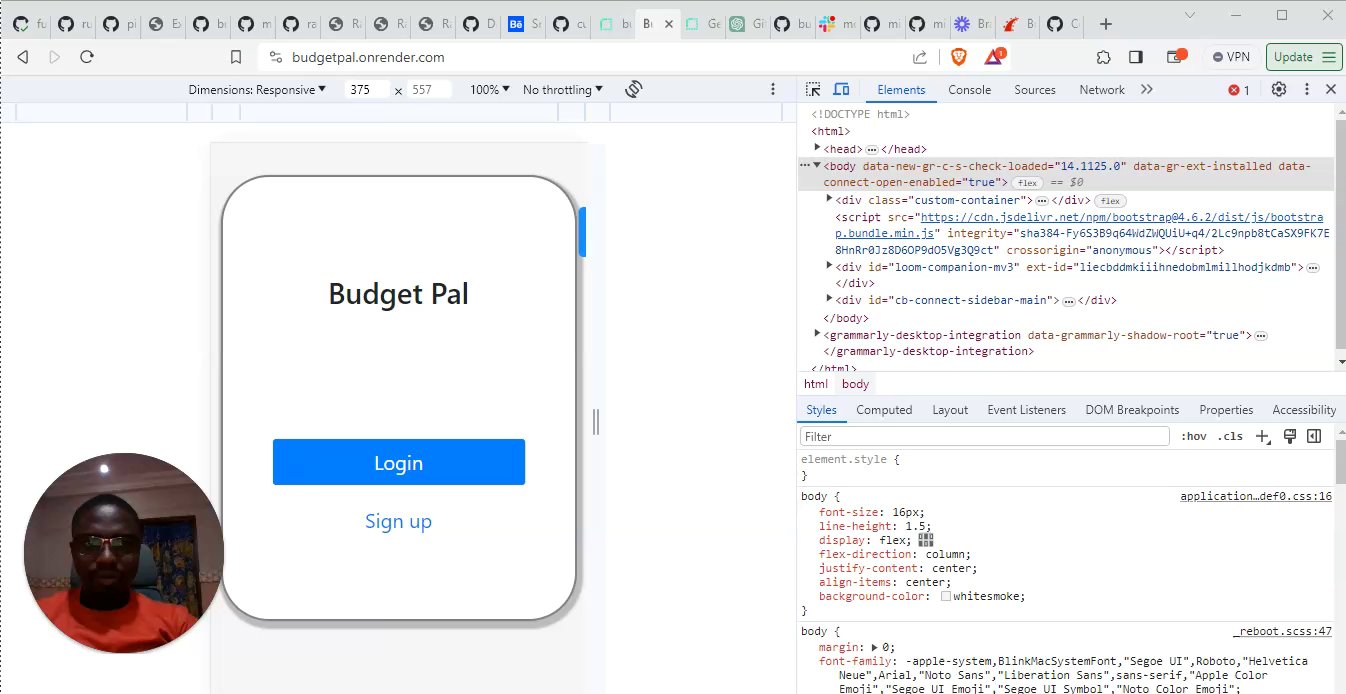Open the 100% zoom dropdown
The width and height of the screenshot is (1346, 694).
click(489, 89)
